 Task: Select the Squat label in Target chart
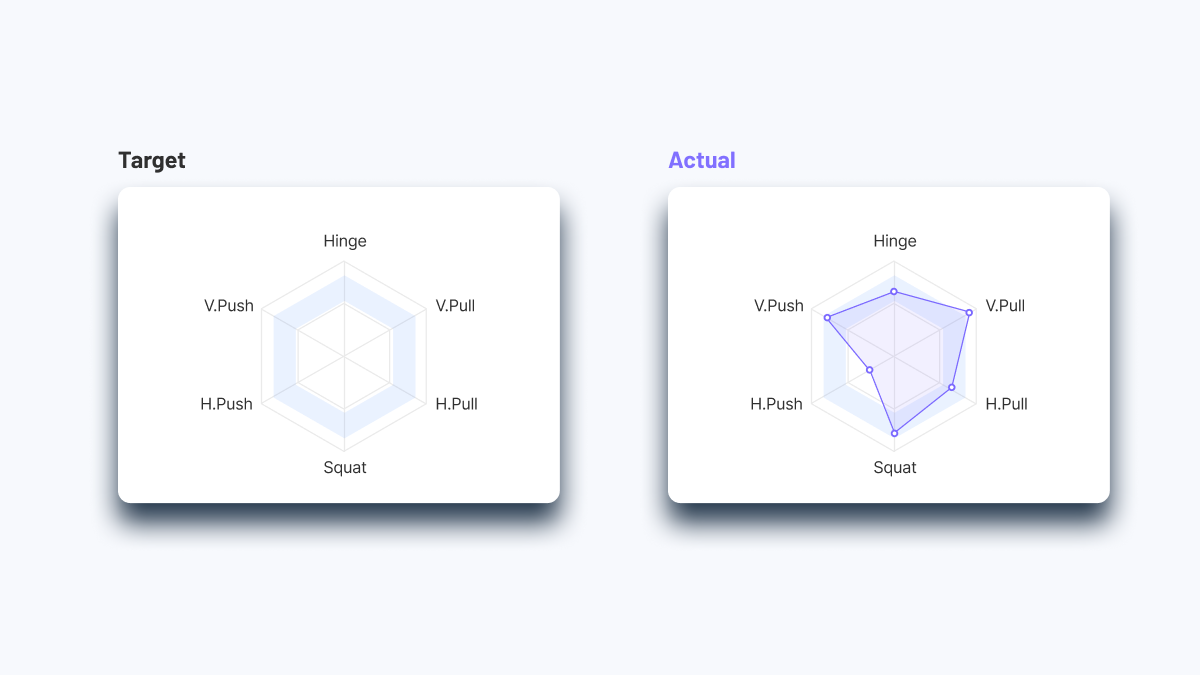coord(345,468)
